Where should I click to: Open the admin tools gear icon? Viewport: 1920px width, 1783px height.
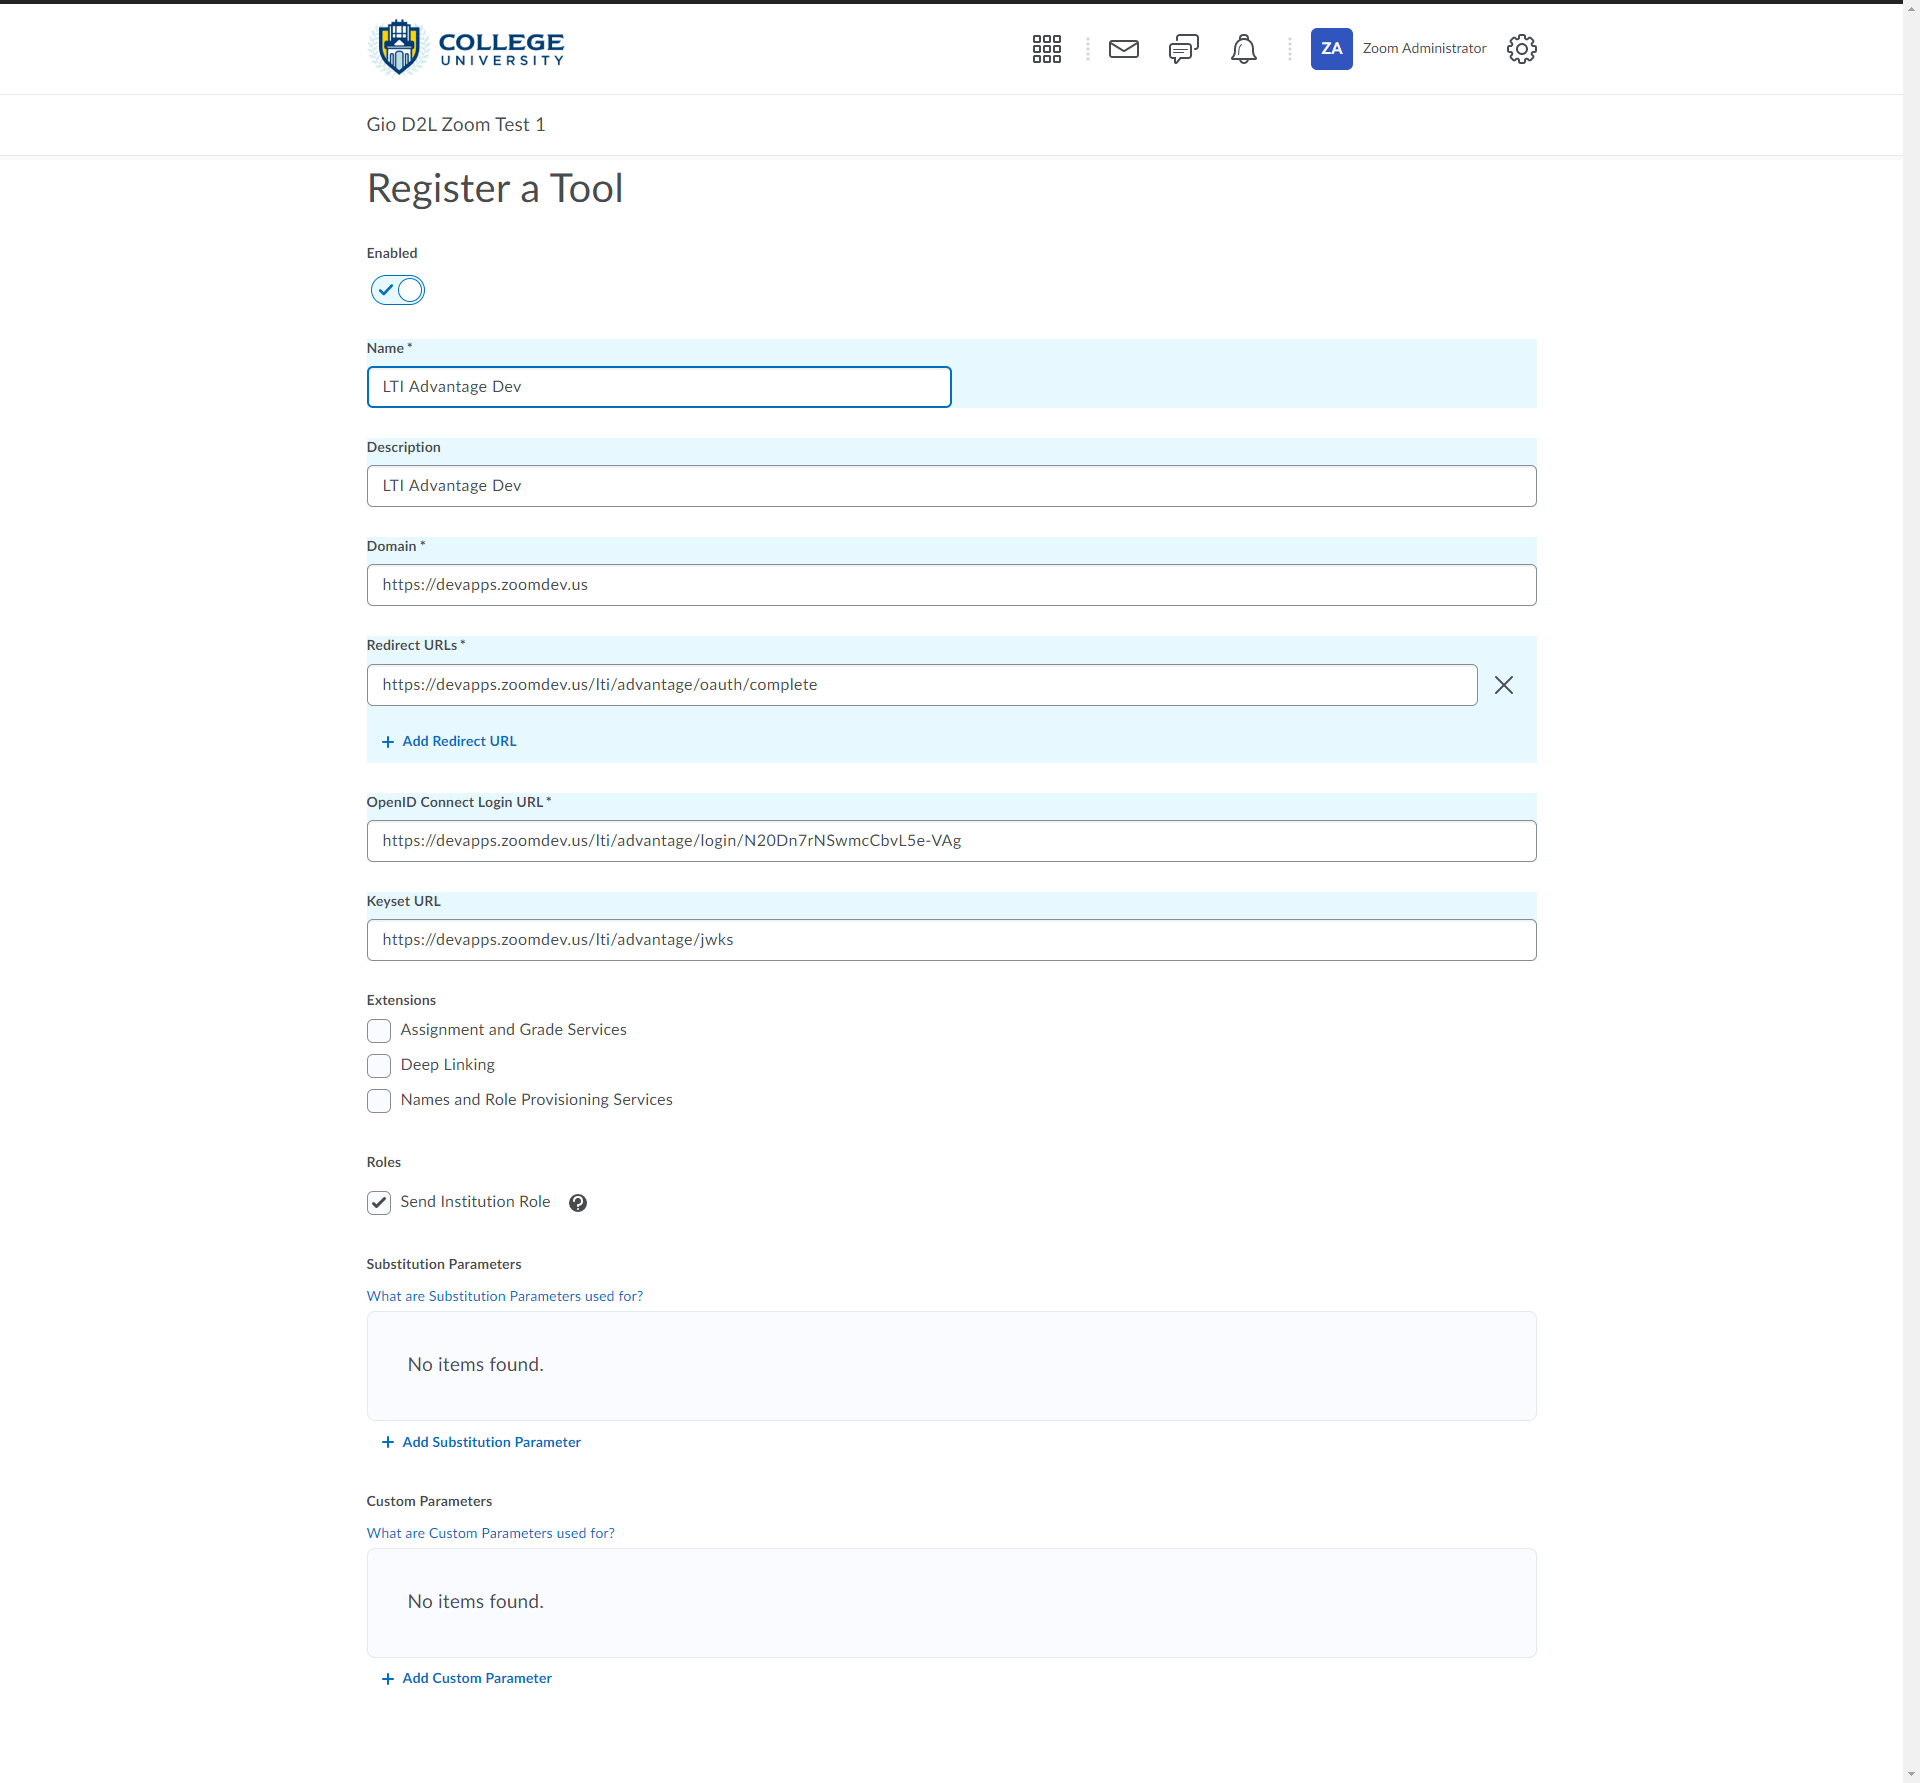(1522, 49)
